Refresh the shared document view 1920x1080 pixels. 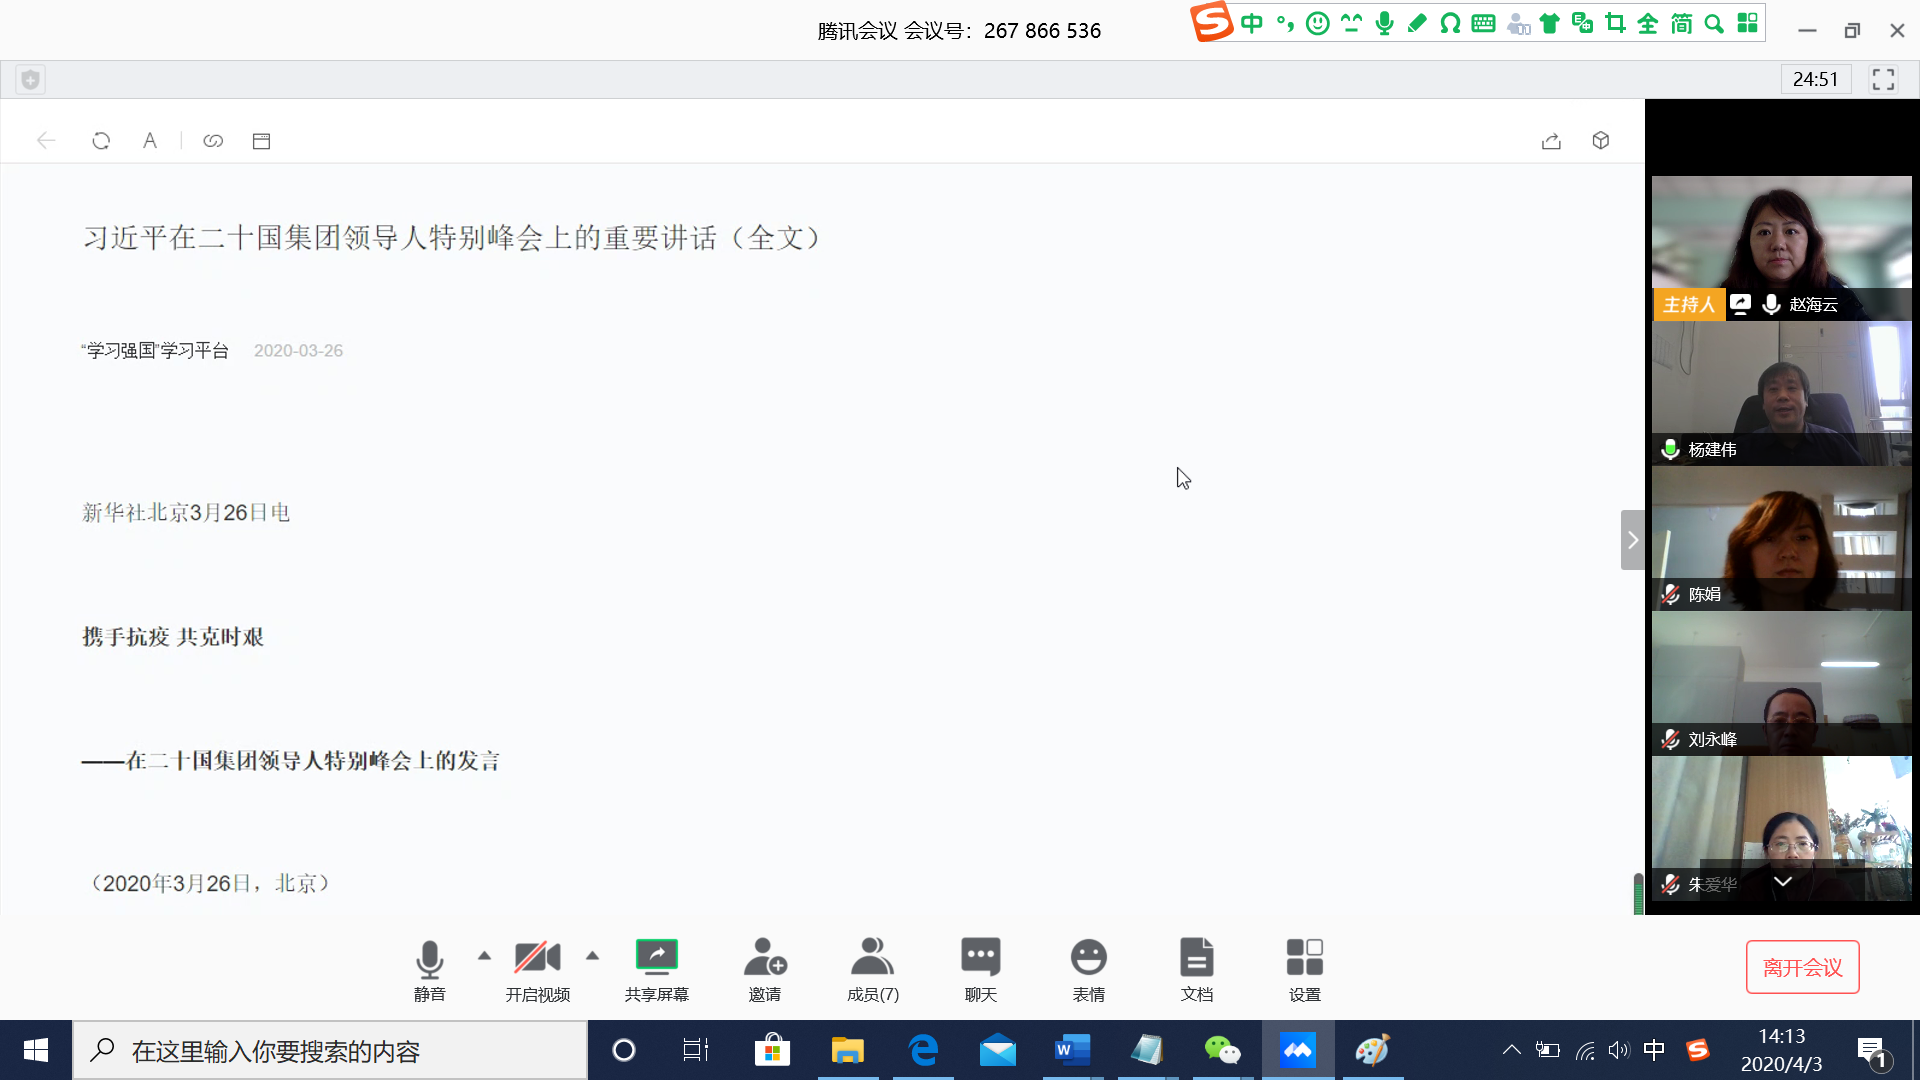(x=100, y=140)
